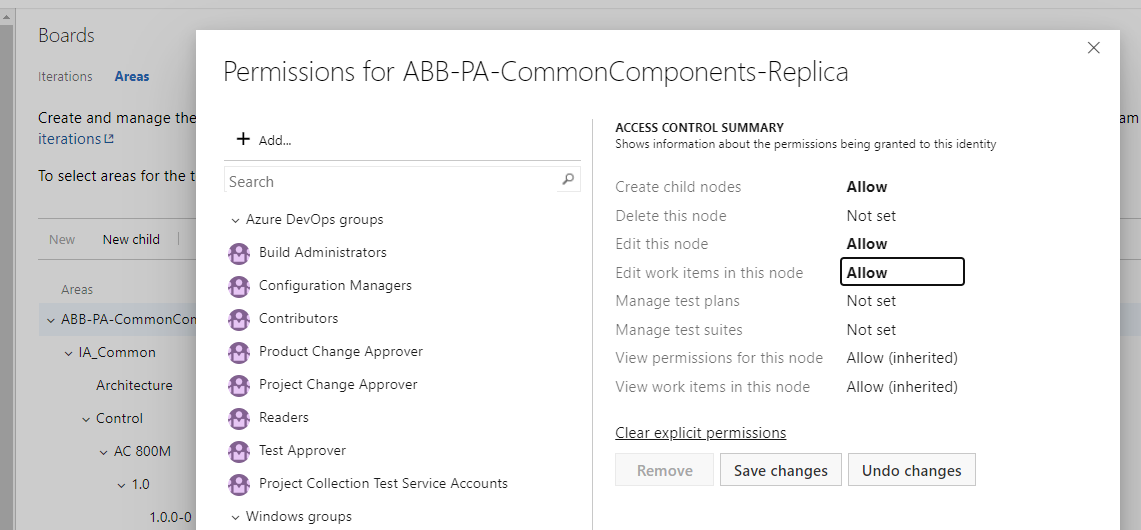The image size is (1141, 530).
Task: Open the external link icon beside iterations
Action: (109, 139)
